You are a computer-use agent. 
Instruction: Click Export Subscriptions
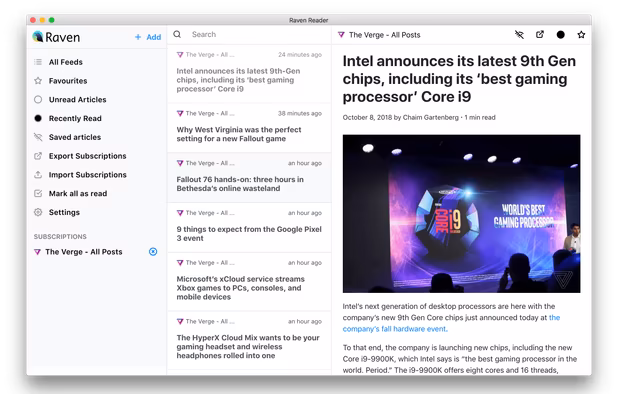coord(87,156)
